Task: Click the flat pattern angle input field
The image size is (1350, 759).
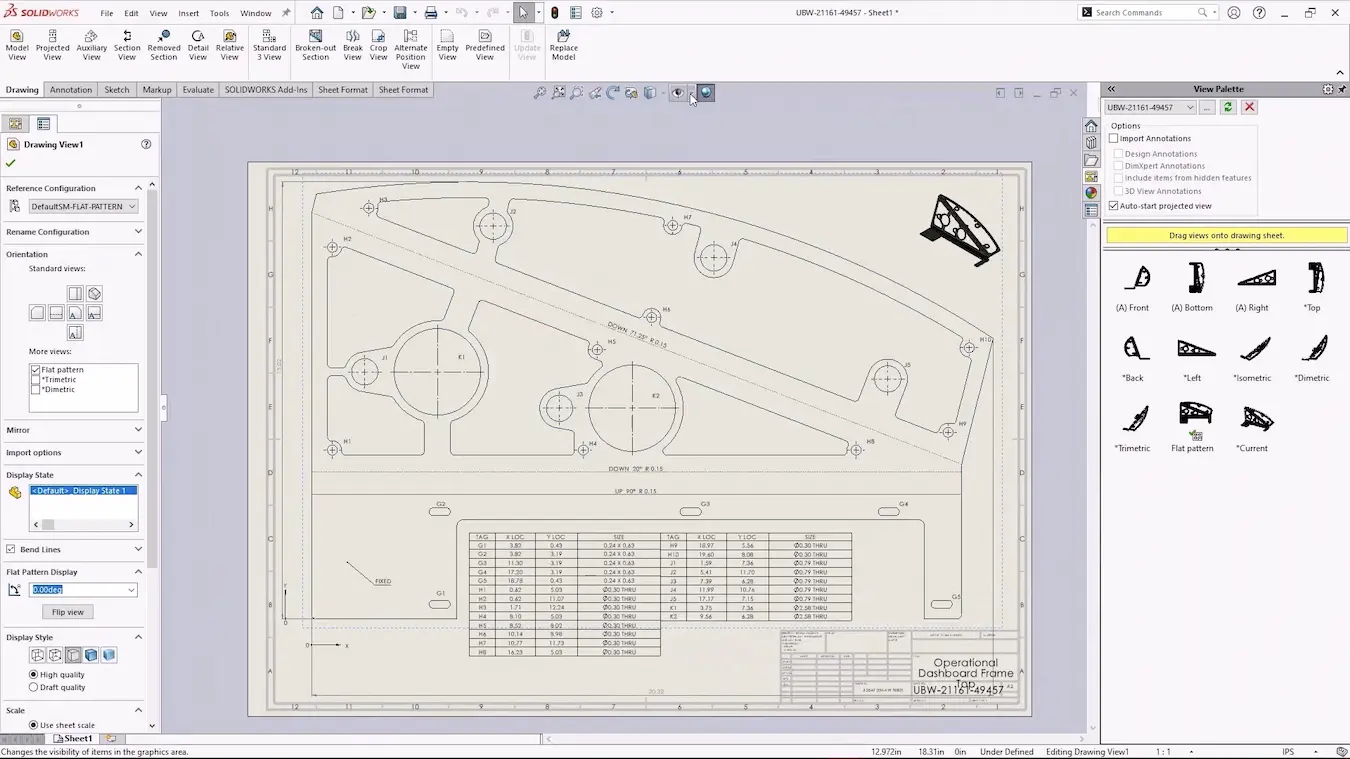Action: tap(77, 590)
